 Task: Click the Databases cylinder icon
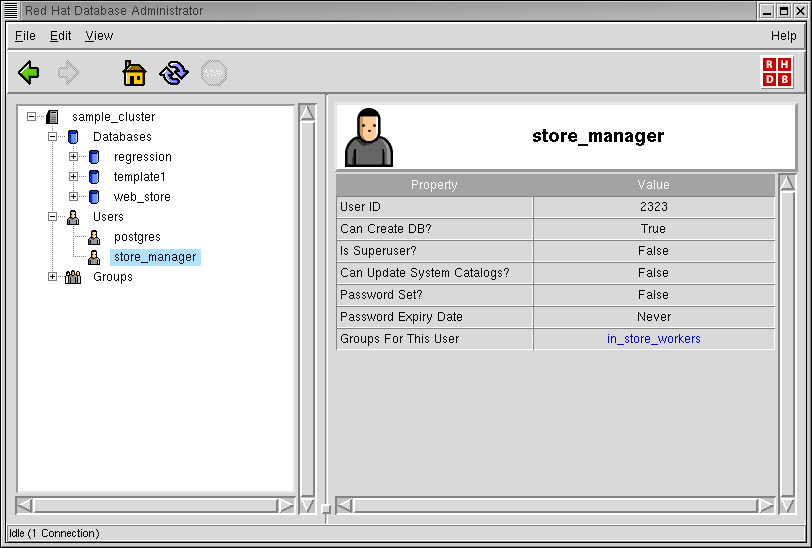click(73, 137)
